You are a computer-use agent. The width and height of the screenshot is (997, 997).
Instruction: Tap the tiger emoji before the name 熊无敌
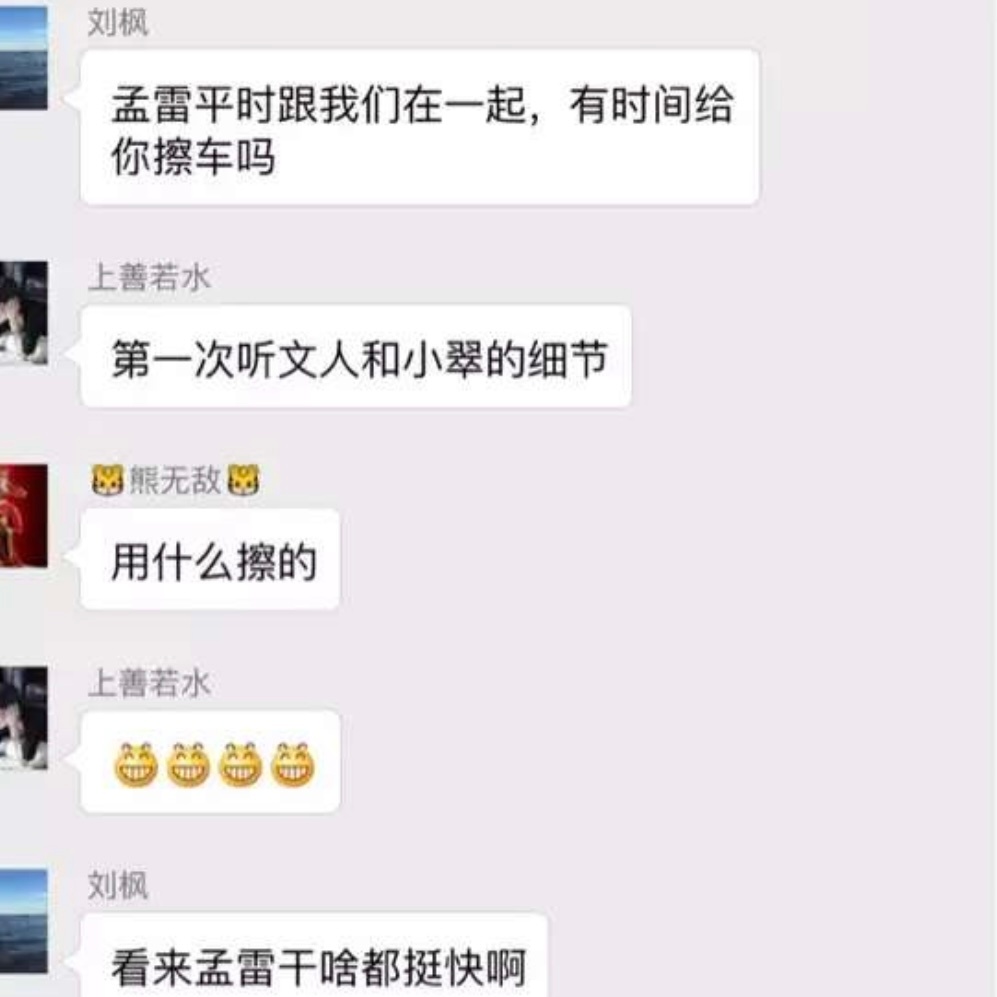coord(107,480)
